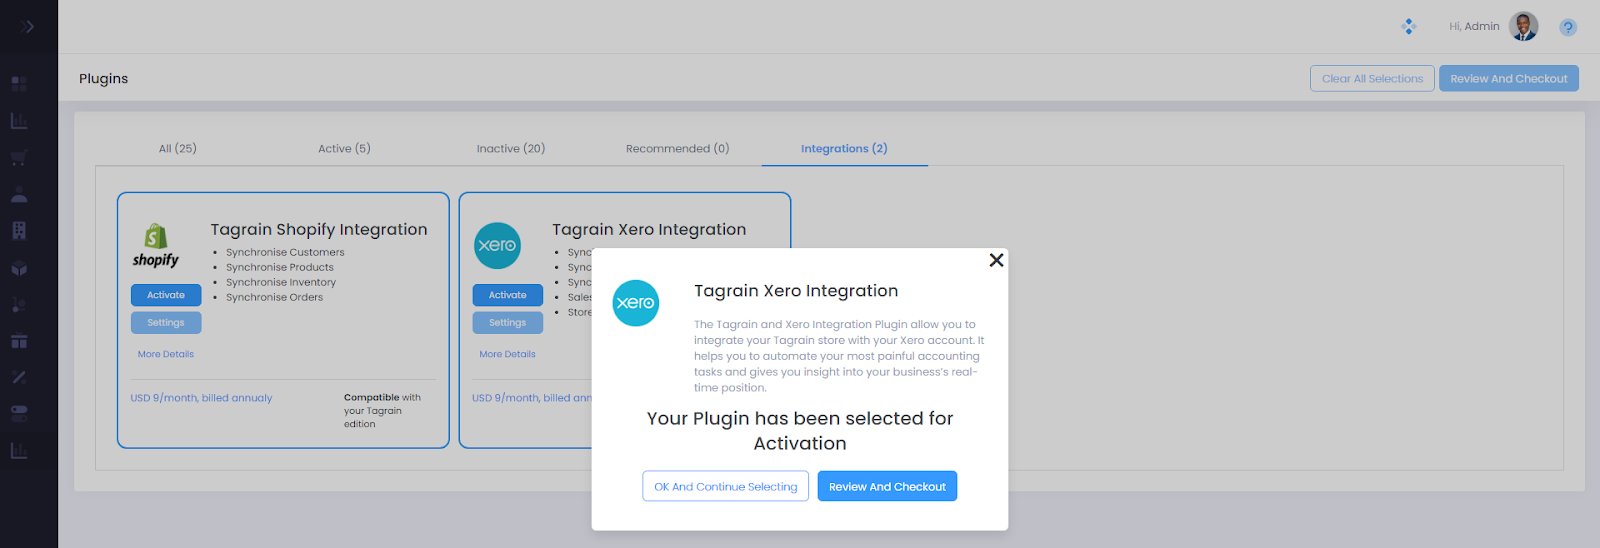
Task: Open the person icon in sidebar
Action: [x=19, y=194]
